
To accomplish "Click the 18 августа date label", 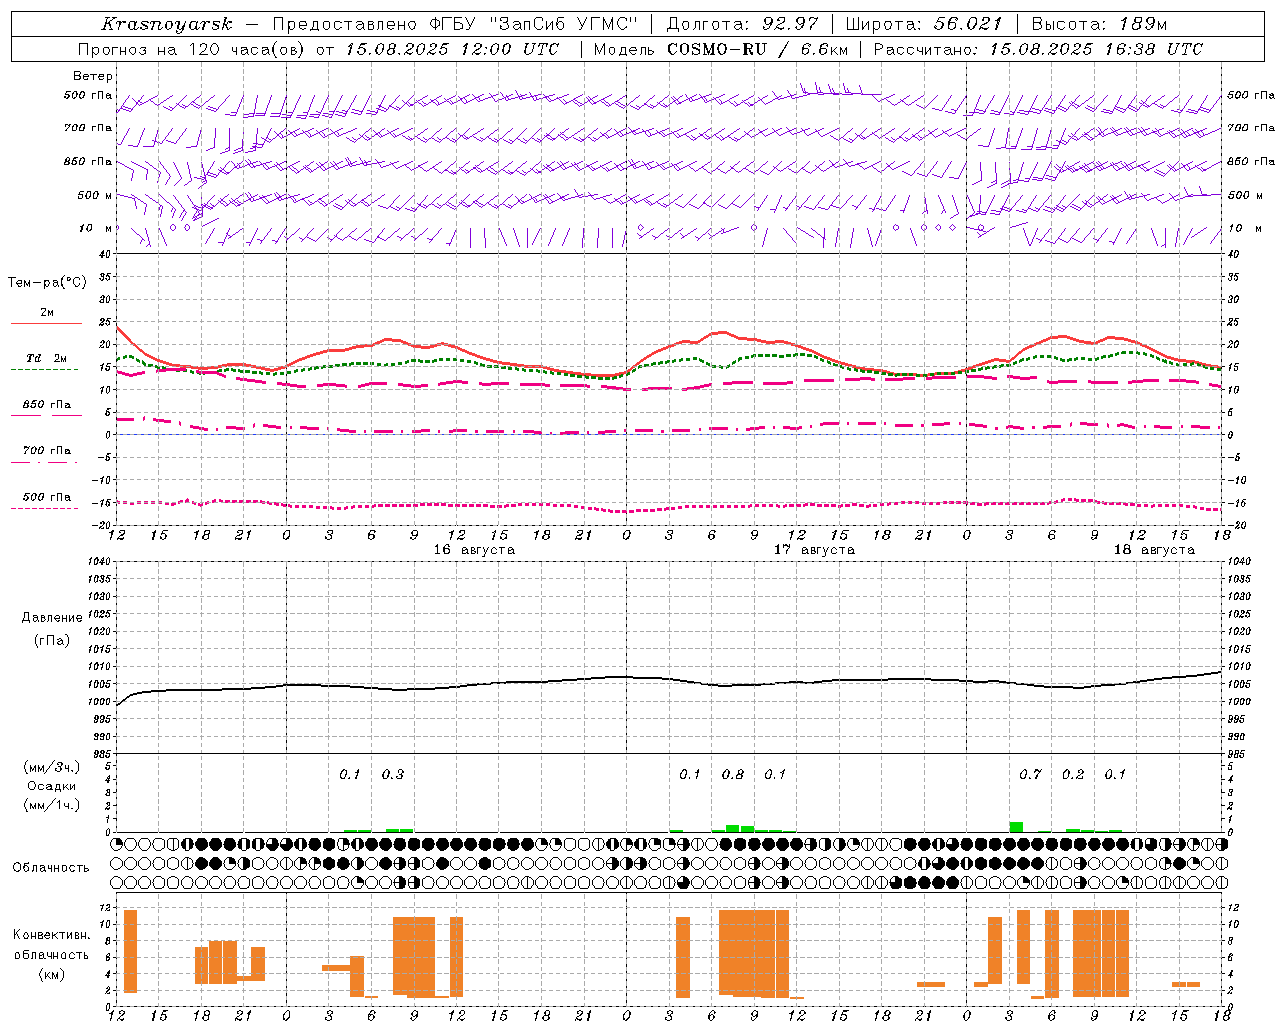I will pyautogui.click(x=1154, y=550).
